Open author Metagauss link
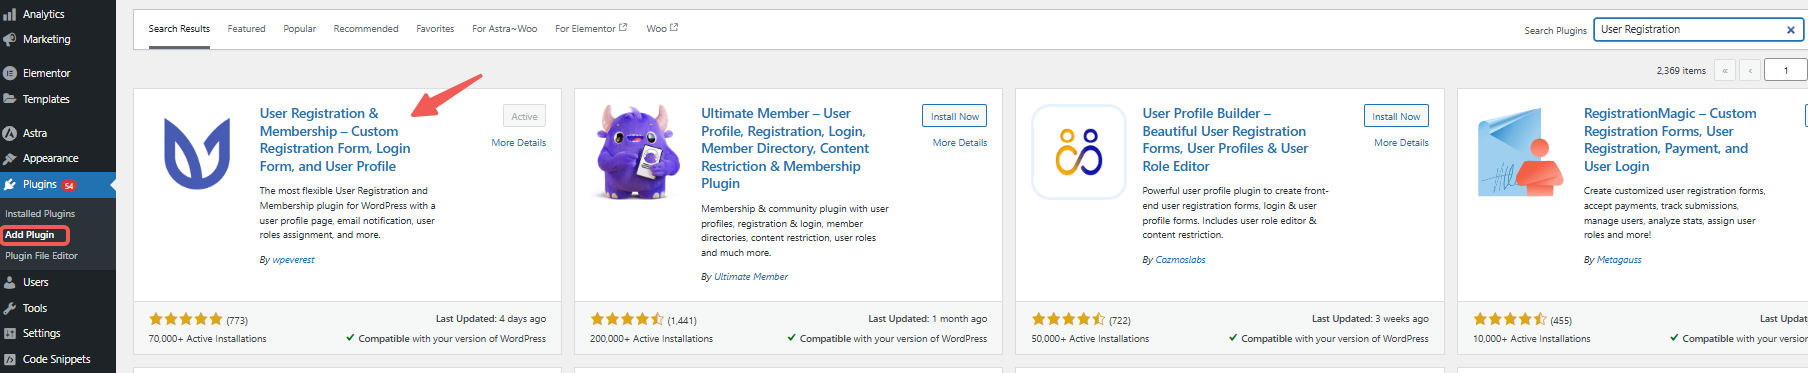The height and width of the screenshot is (373, 1808). tap(1619, 260)
